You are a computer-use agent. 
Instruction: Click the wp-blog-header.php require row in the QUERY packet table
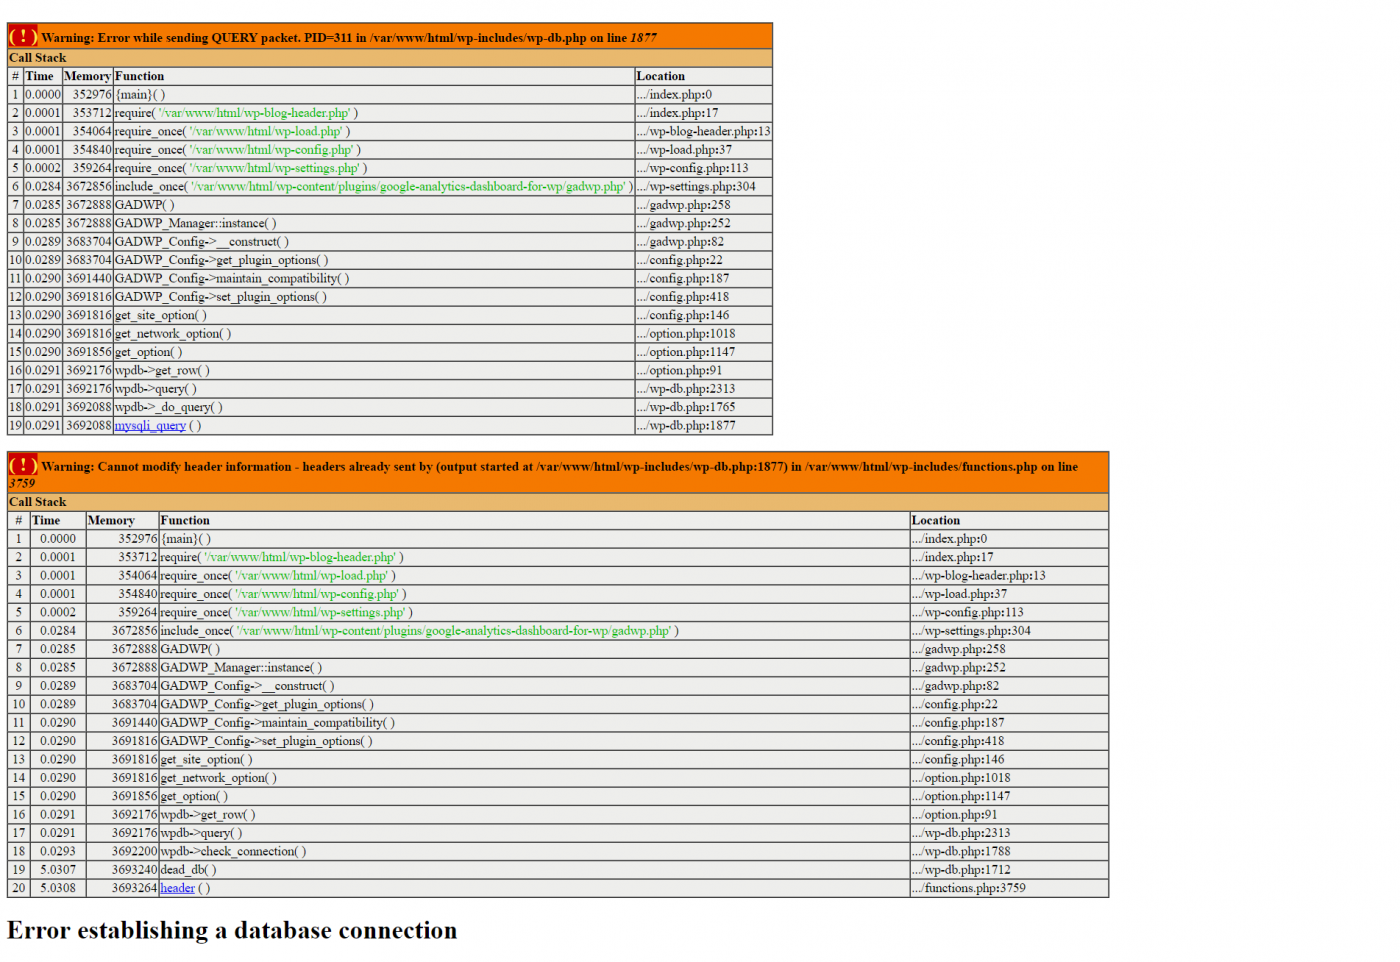[x=237, y=113]
